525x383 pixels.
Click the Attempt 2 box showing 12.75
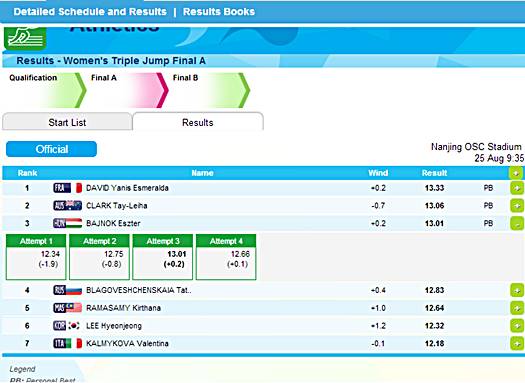coord(99,257)
